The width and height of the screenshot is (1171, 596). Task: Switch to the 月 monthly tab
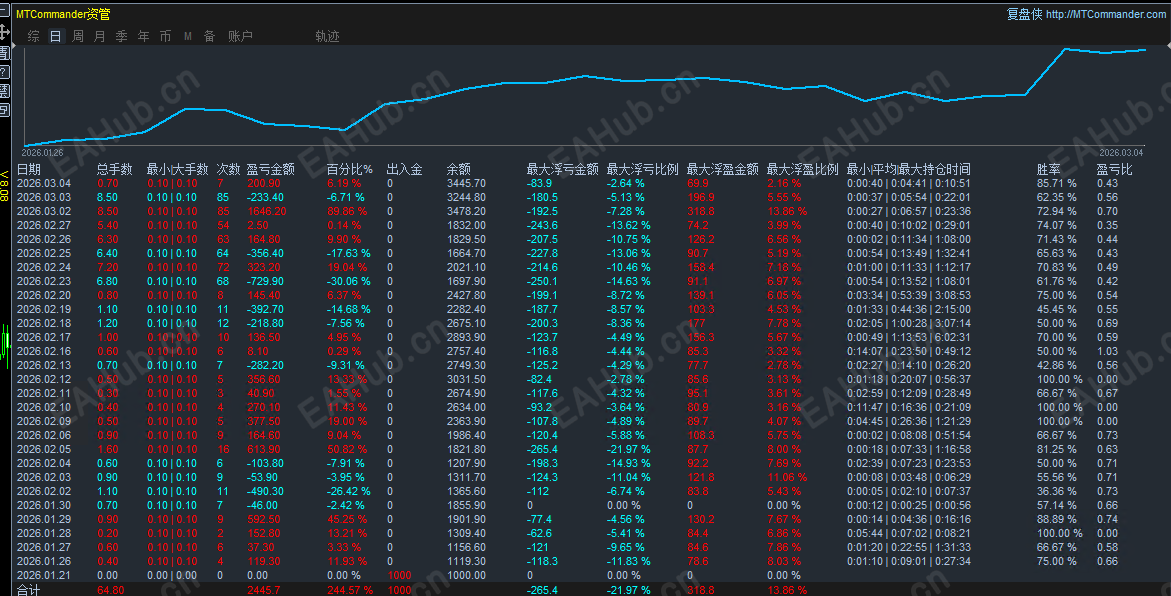coord(99,36)
